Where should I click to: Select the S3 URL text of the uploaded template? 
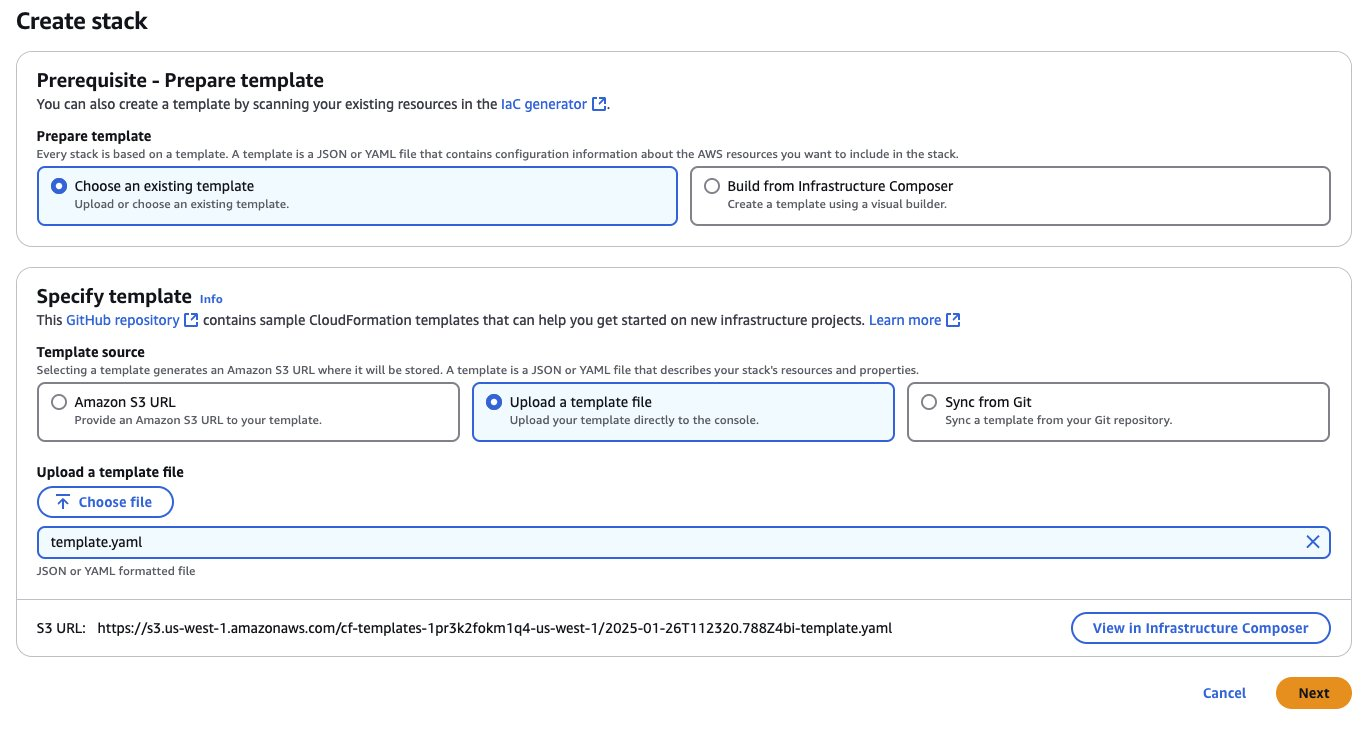[494, 628]
